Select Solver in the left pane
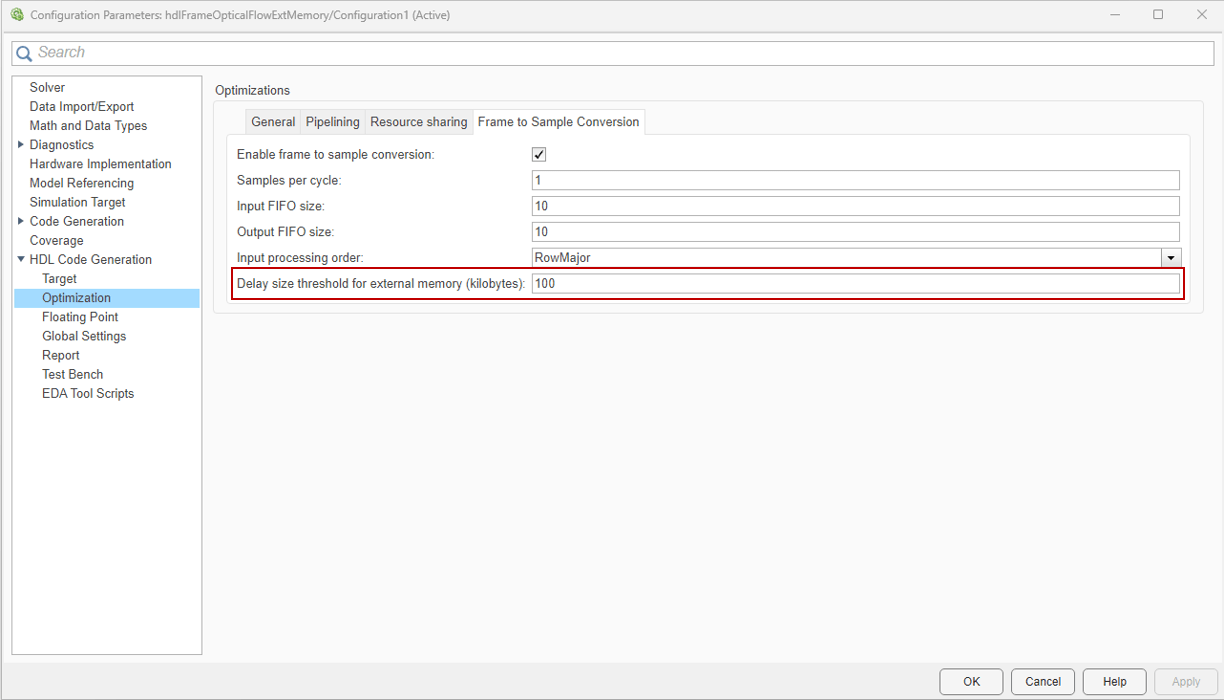 (x=47, y=88)
